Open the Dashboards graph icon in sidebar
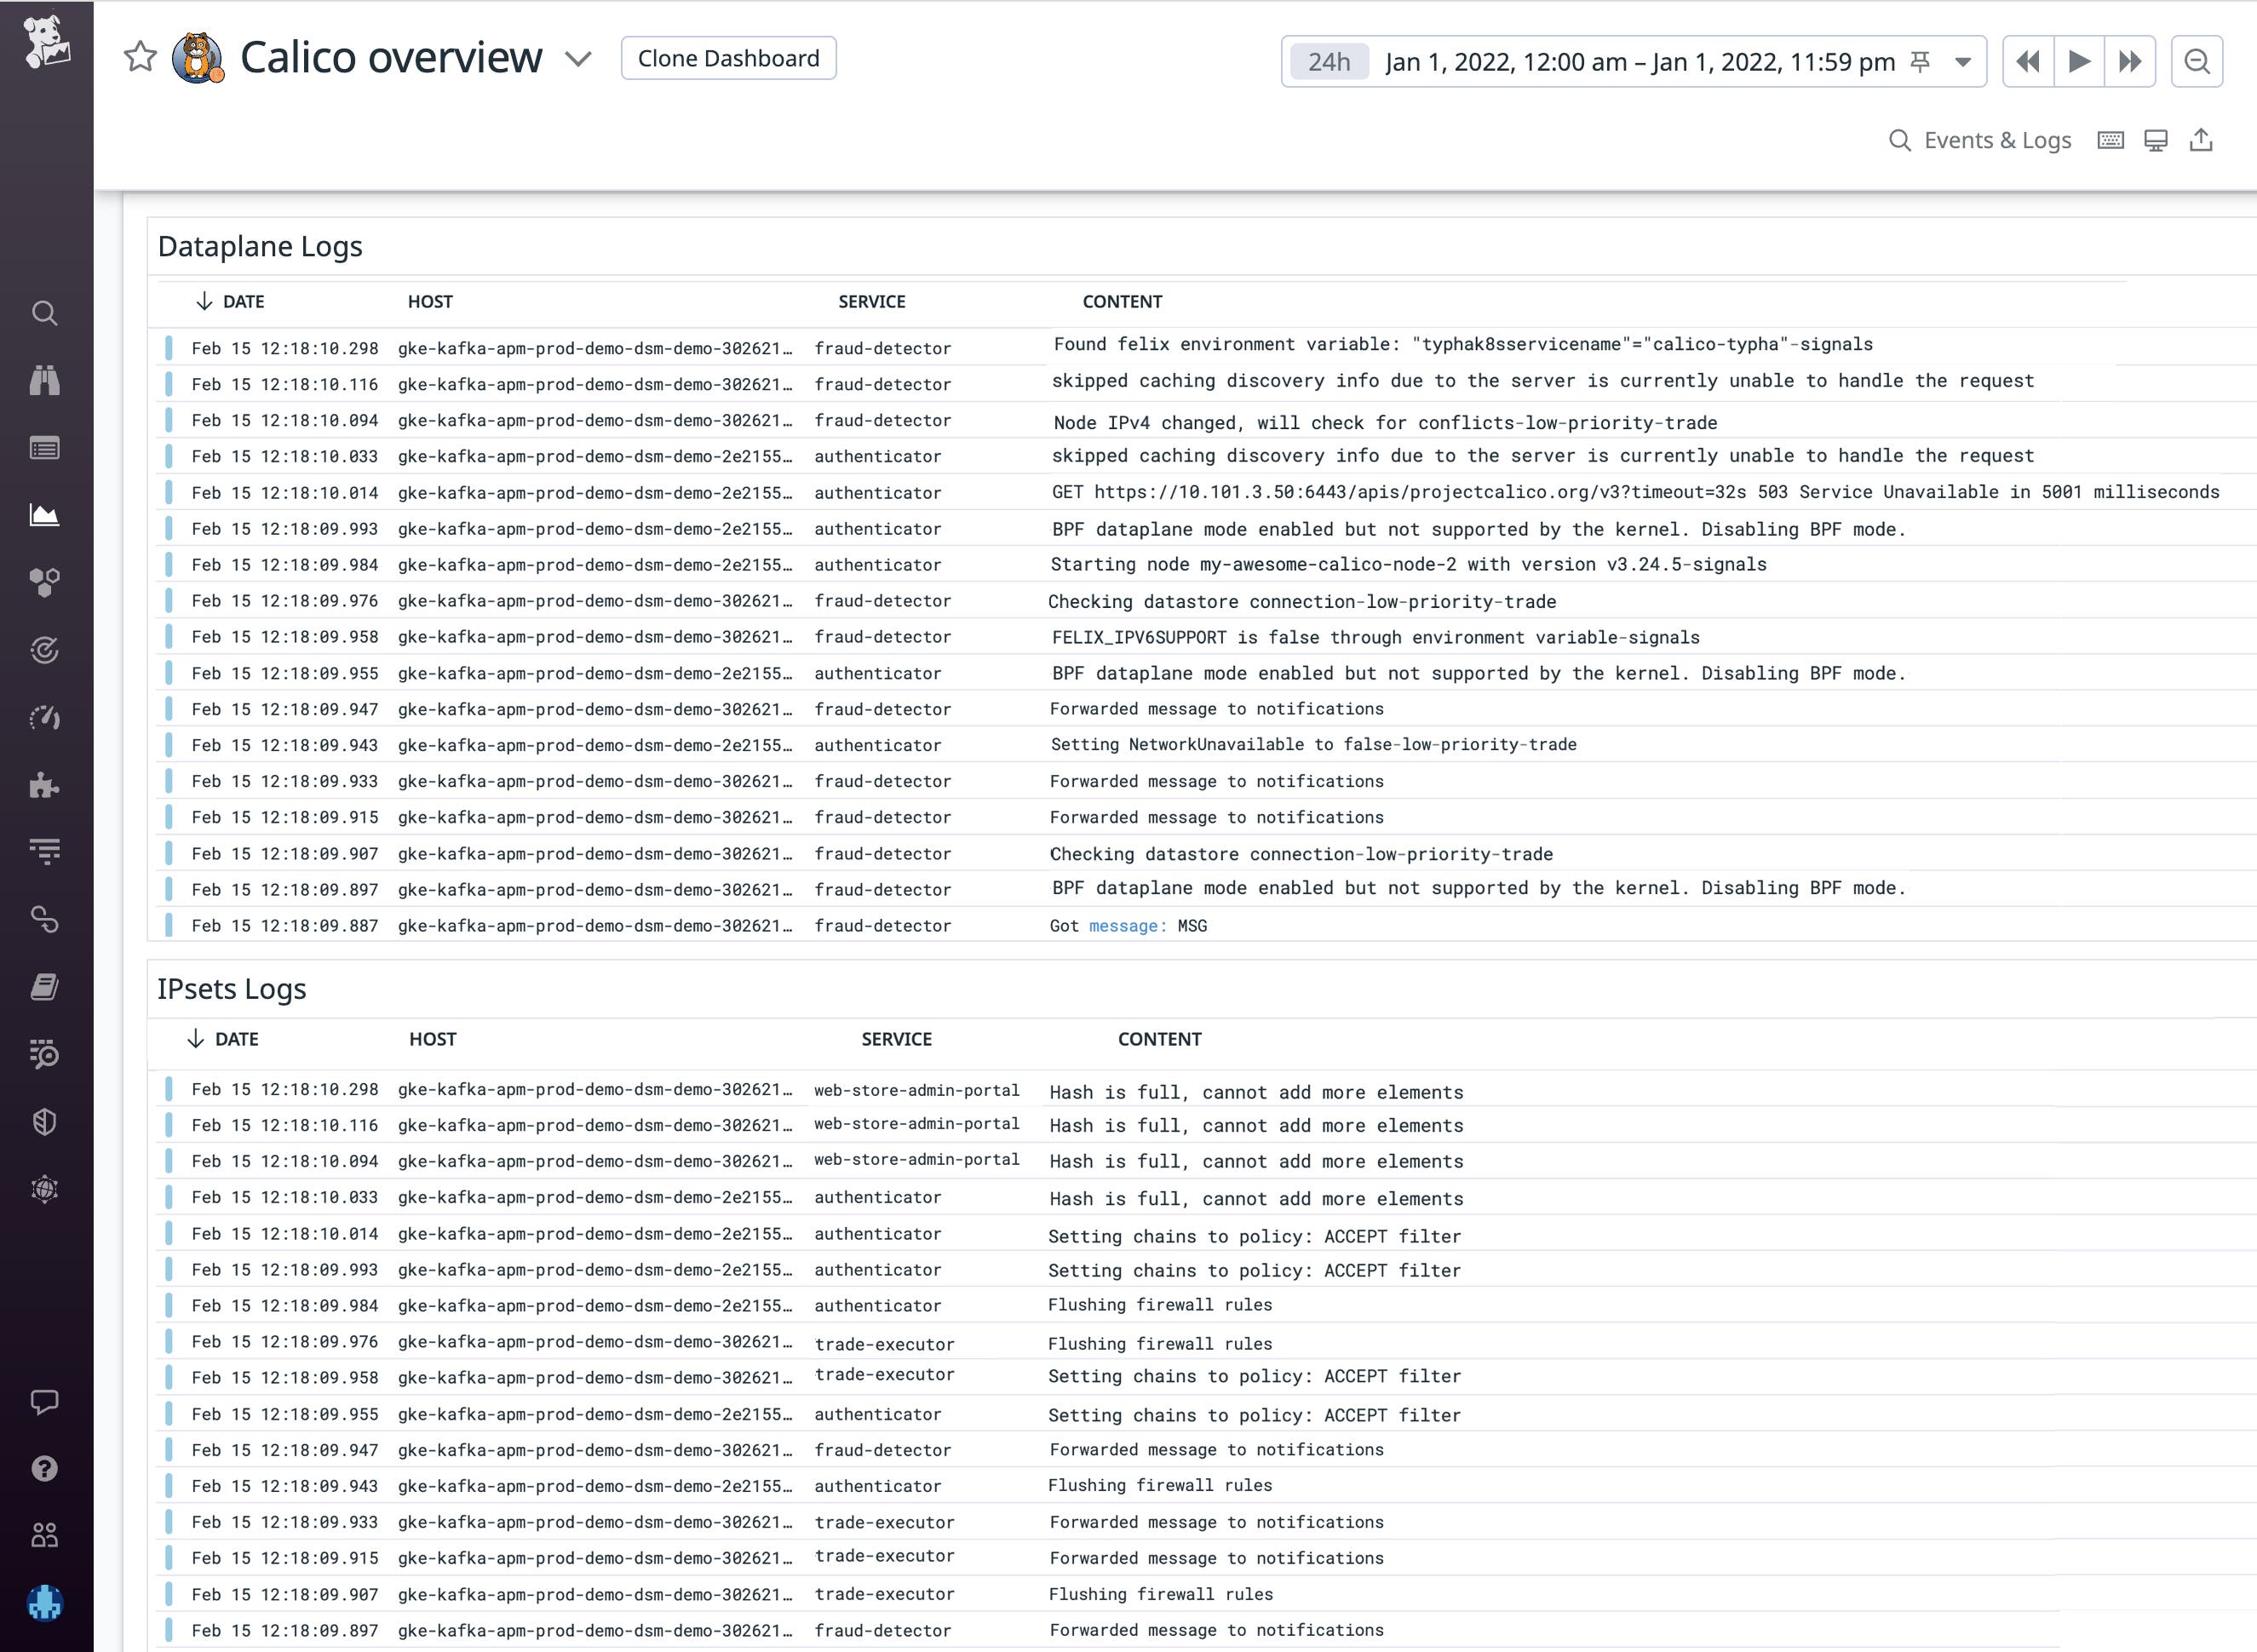The image size is (2257, 1652). [x=45, y=516]
